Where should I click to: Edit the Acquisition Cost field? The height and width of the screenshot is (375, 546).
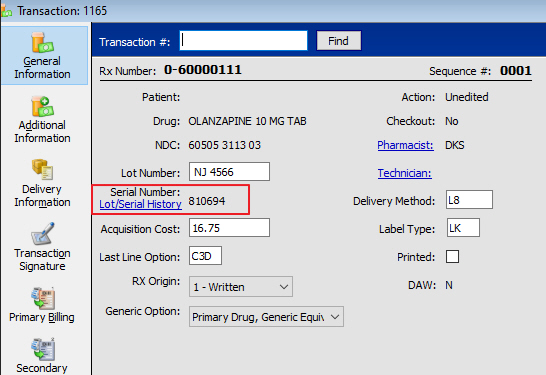[x=229, y=228]
